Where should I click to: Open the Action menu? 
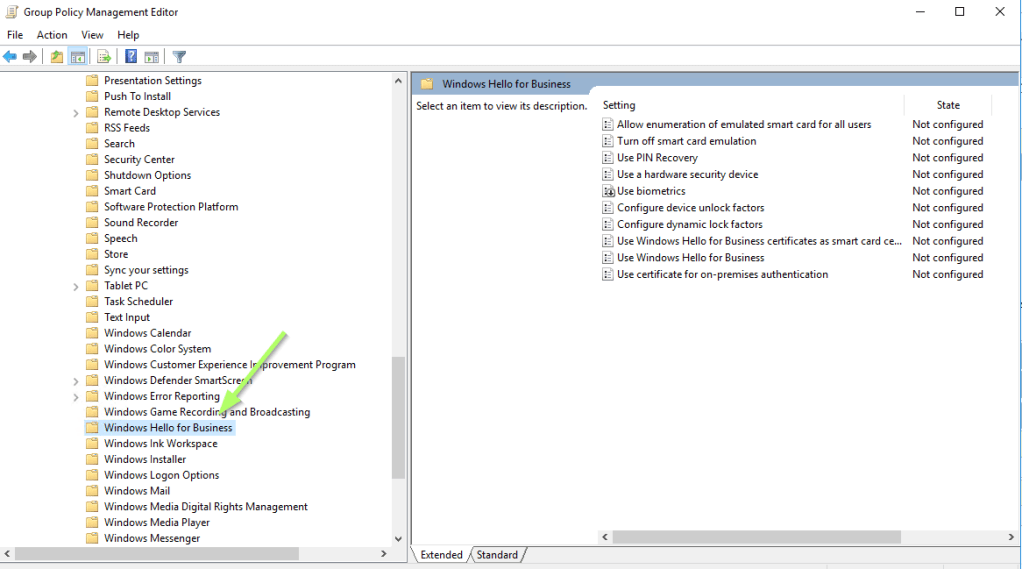point(52,35)
